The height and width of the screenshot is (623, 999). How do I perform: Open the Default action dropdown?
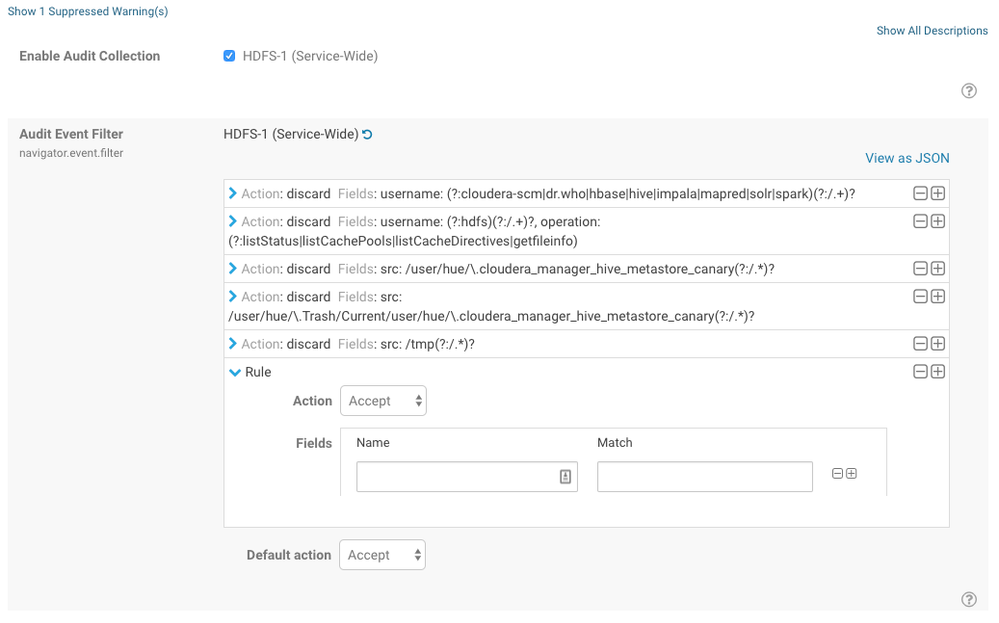pos(382,555)
